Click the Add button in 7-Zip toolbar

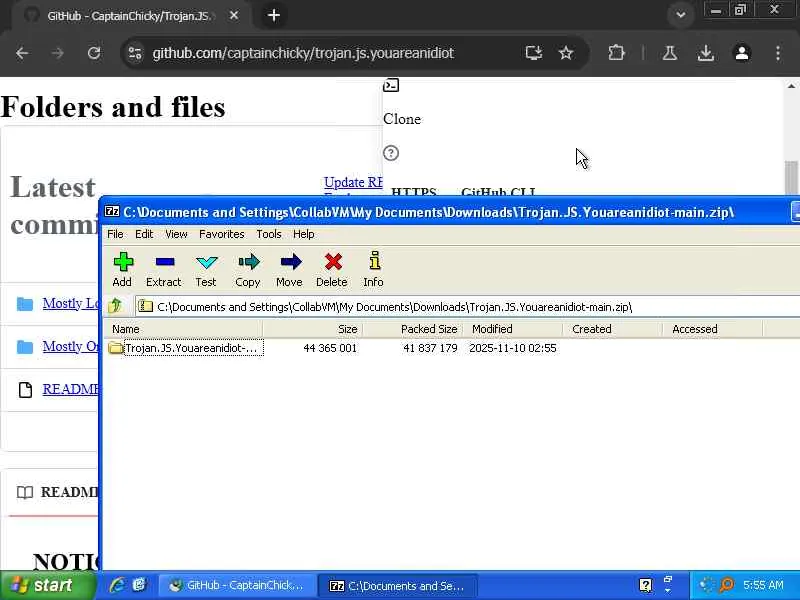click(122, 269)
